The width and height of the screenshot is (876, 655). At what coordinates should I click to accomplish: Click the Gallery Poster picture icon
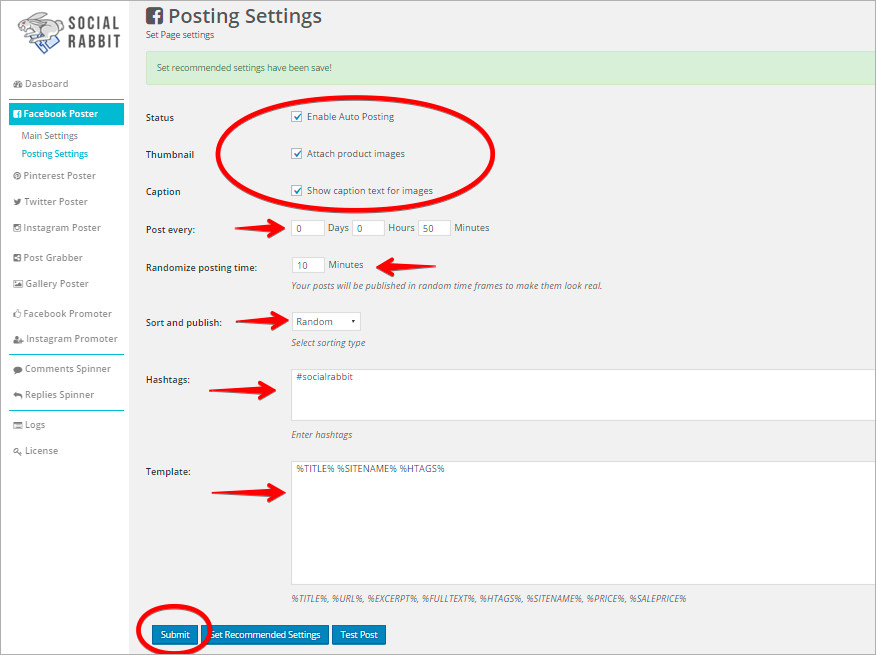pyautogui.click(x=18, y=284)
